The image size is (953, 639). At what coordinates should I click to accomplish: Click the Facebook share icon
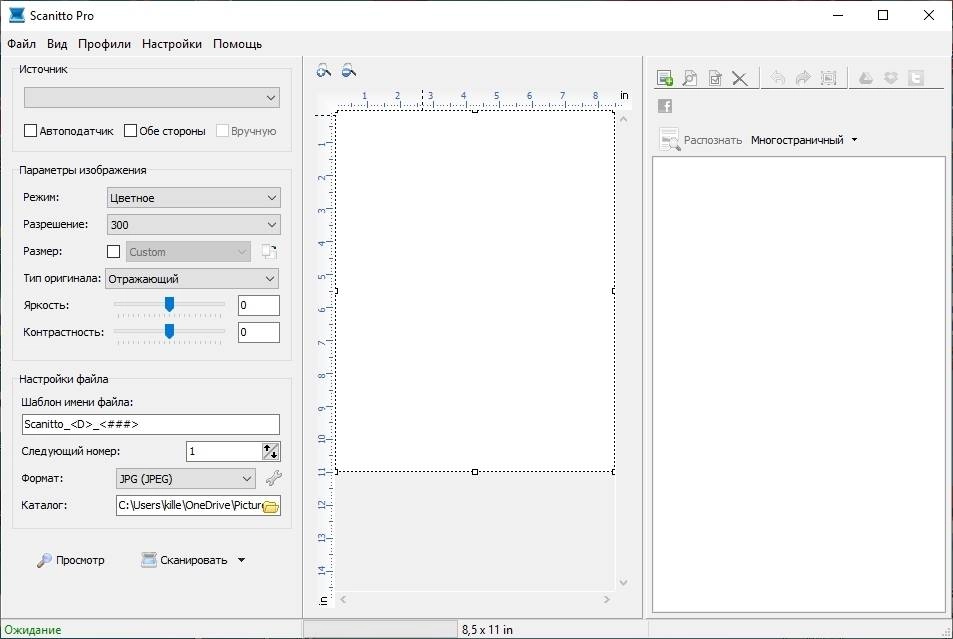(x=665, y=106)
